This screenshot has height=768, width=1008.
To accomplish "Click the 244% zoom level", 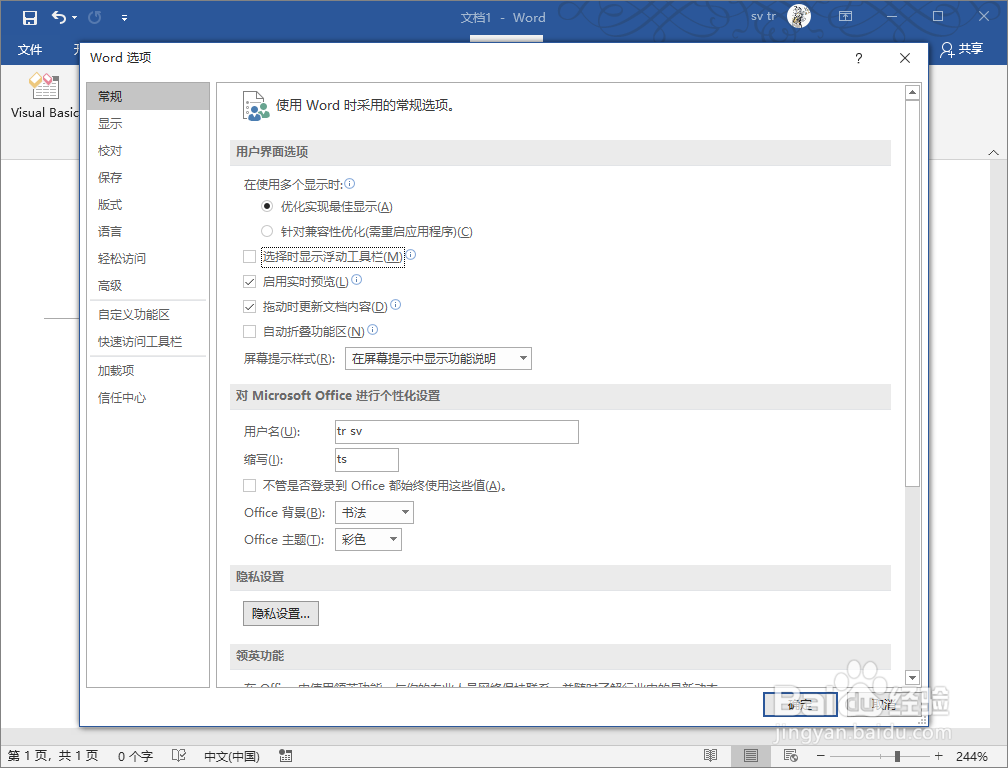I will [x=972, y=756].
